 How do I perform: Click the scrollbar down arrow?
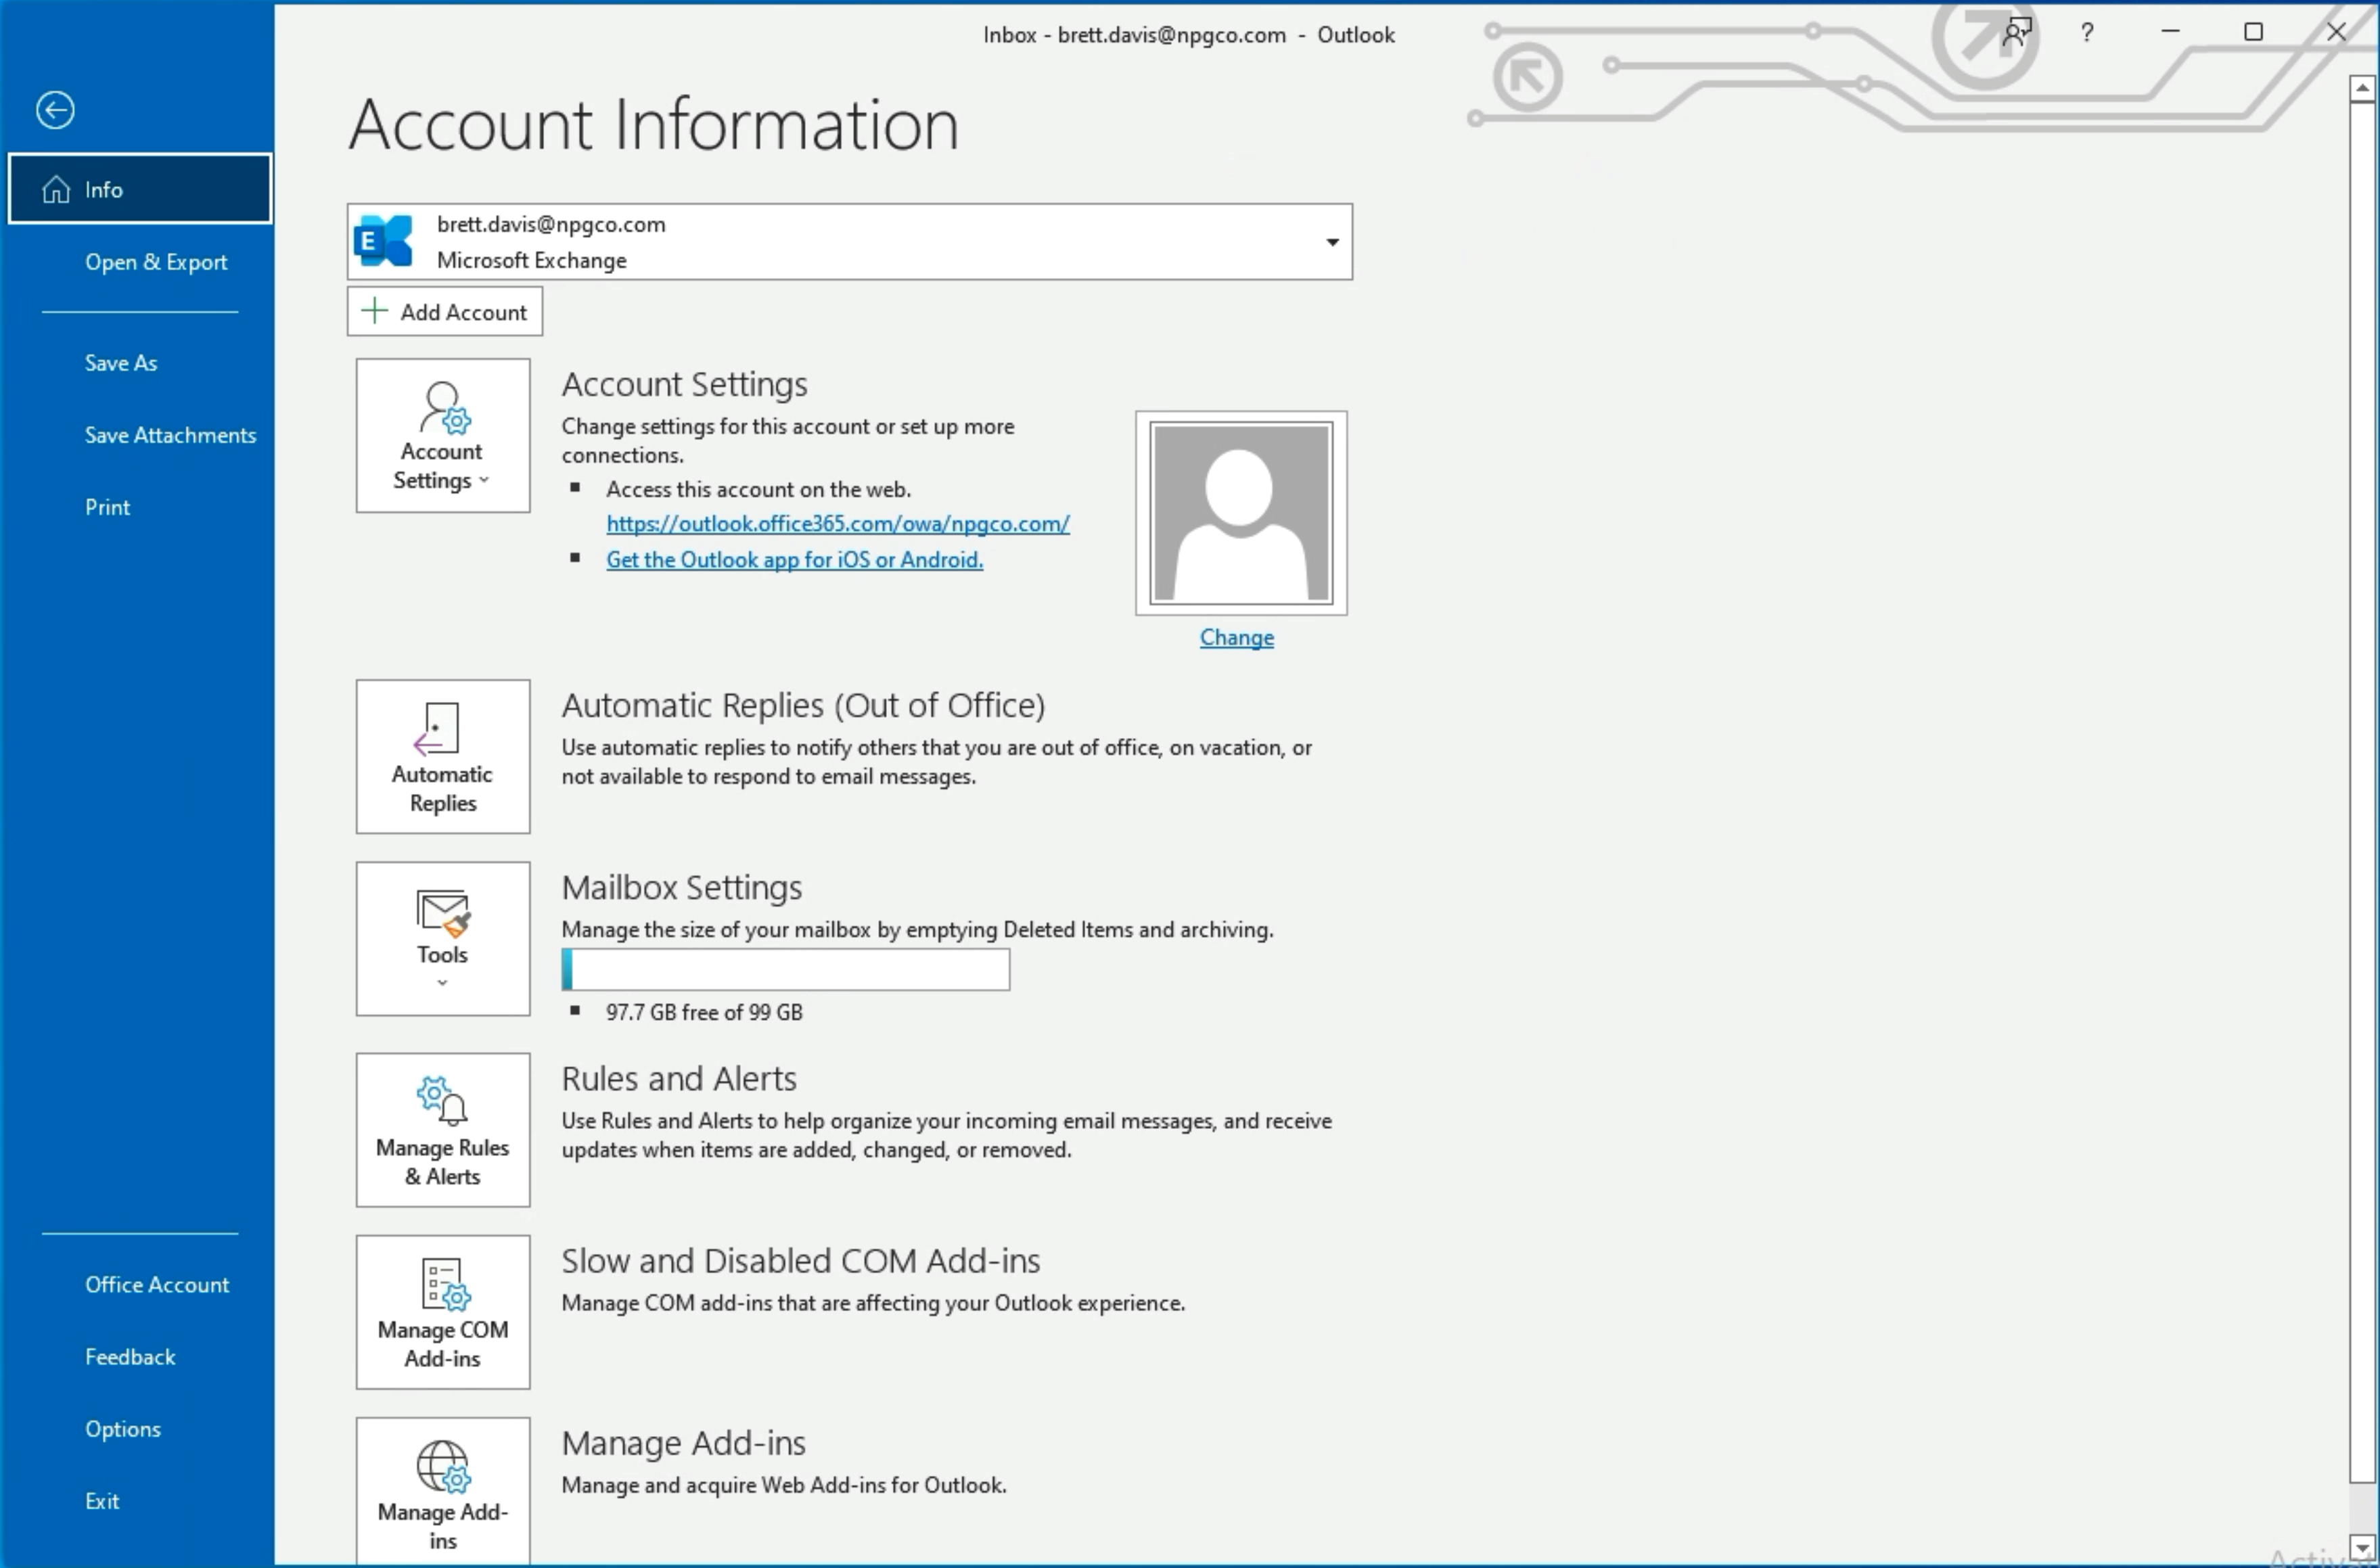(x=2362, y=1547)
